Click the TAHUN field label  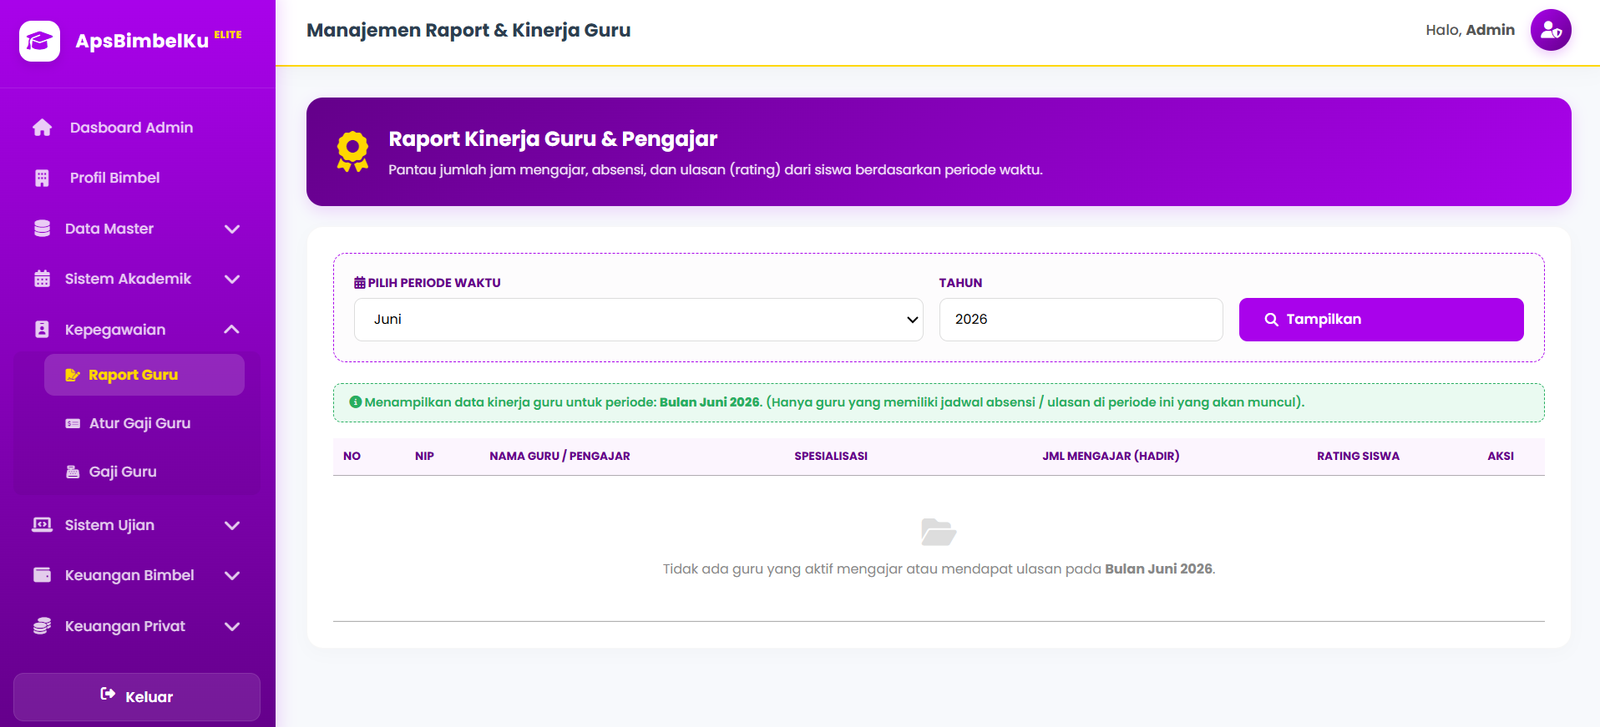click(x=961, y=283)
